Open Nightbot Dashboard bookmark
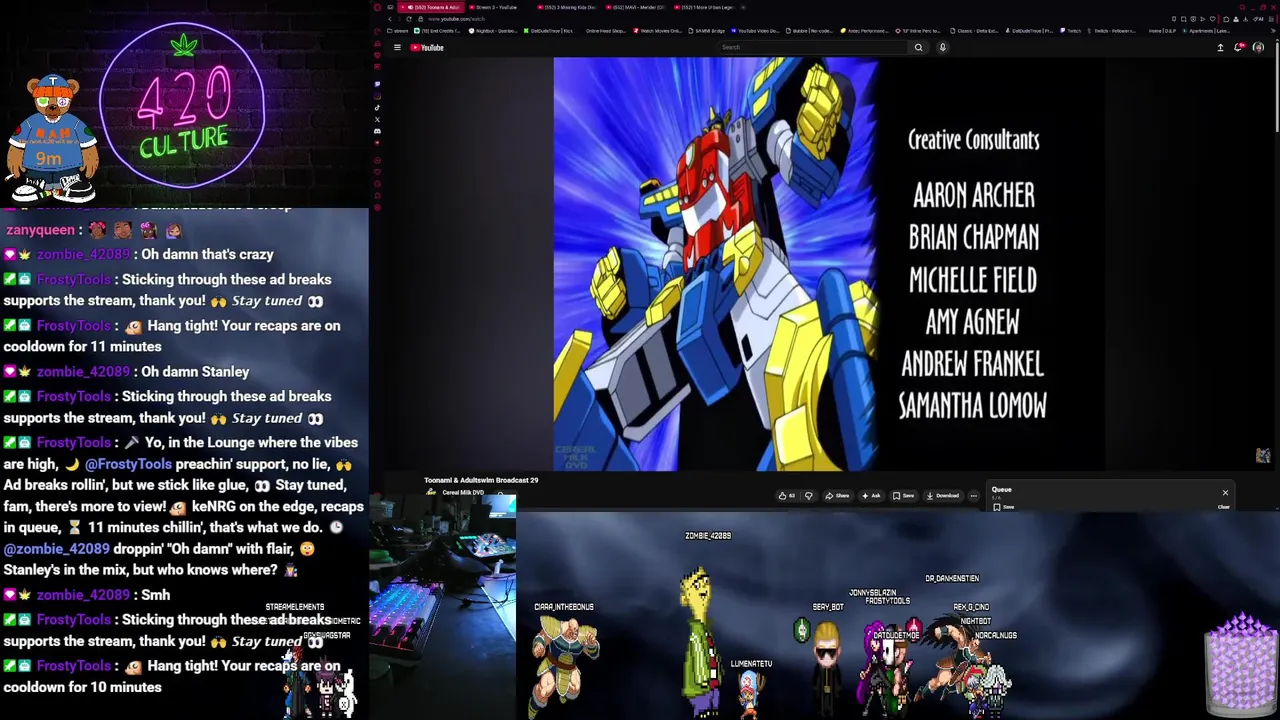 493,31
